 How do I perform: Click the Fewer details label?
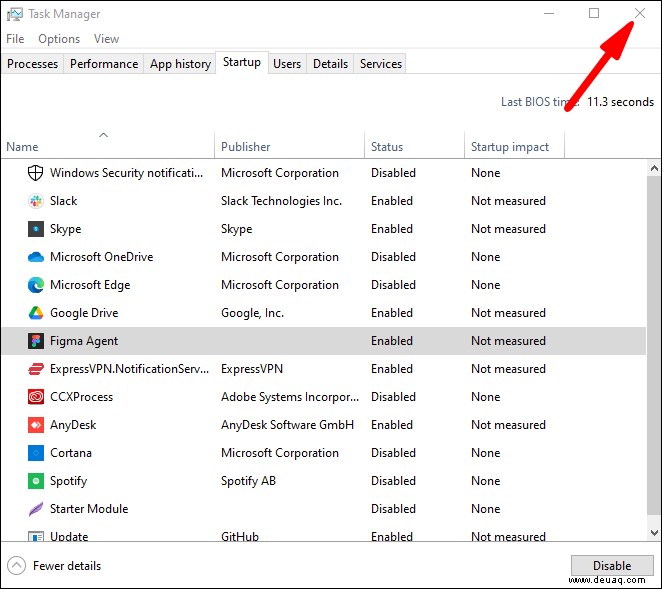[67, 566]
